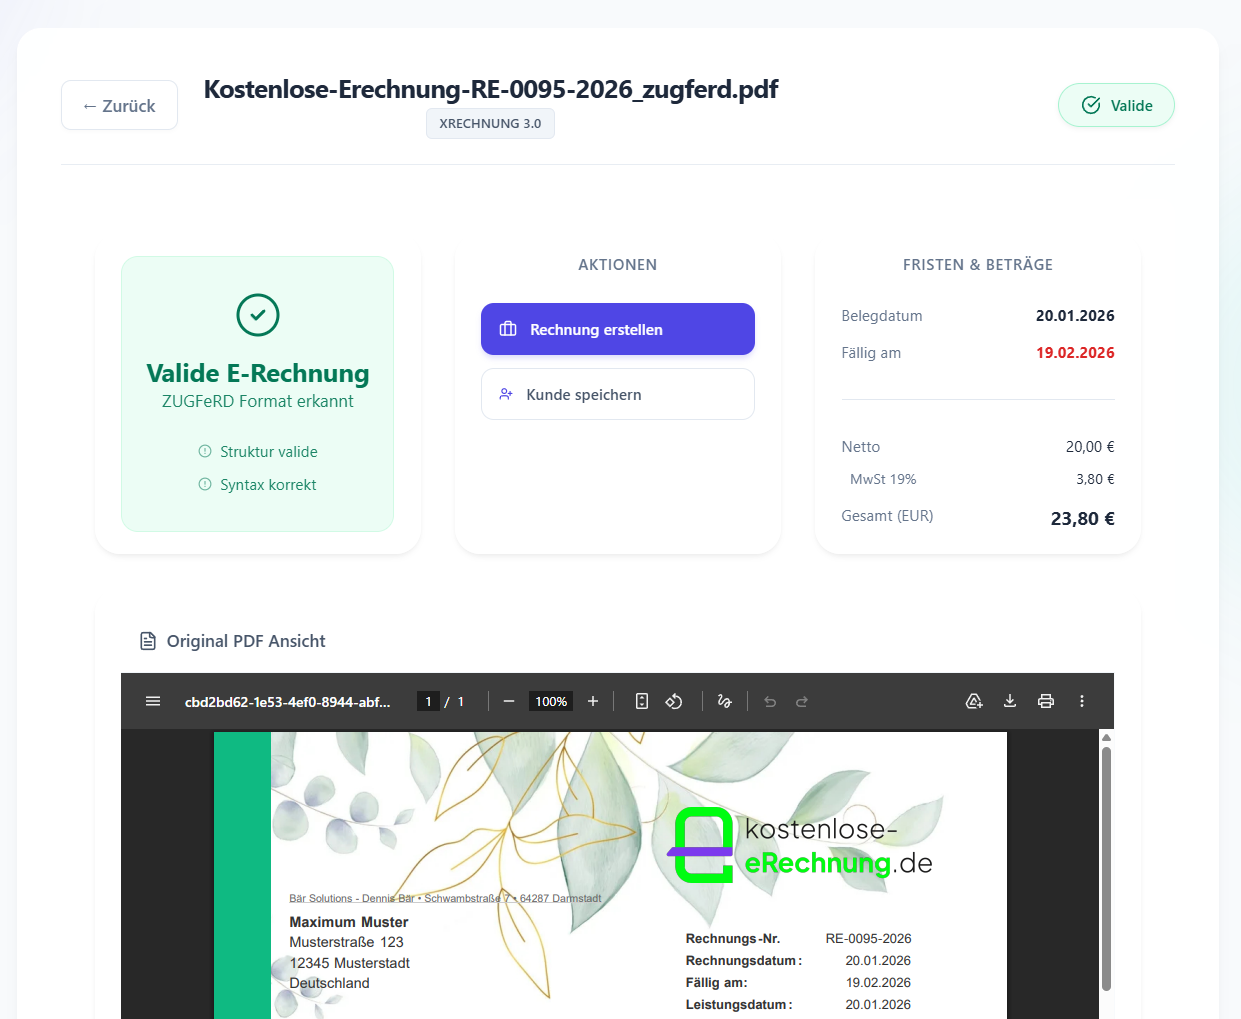Toggle fit-to-page view
This screenshot has height=1019, width=1241.
[x=641, y=701]
